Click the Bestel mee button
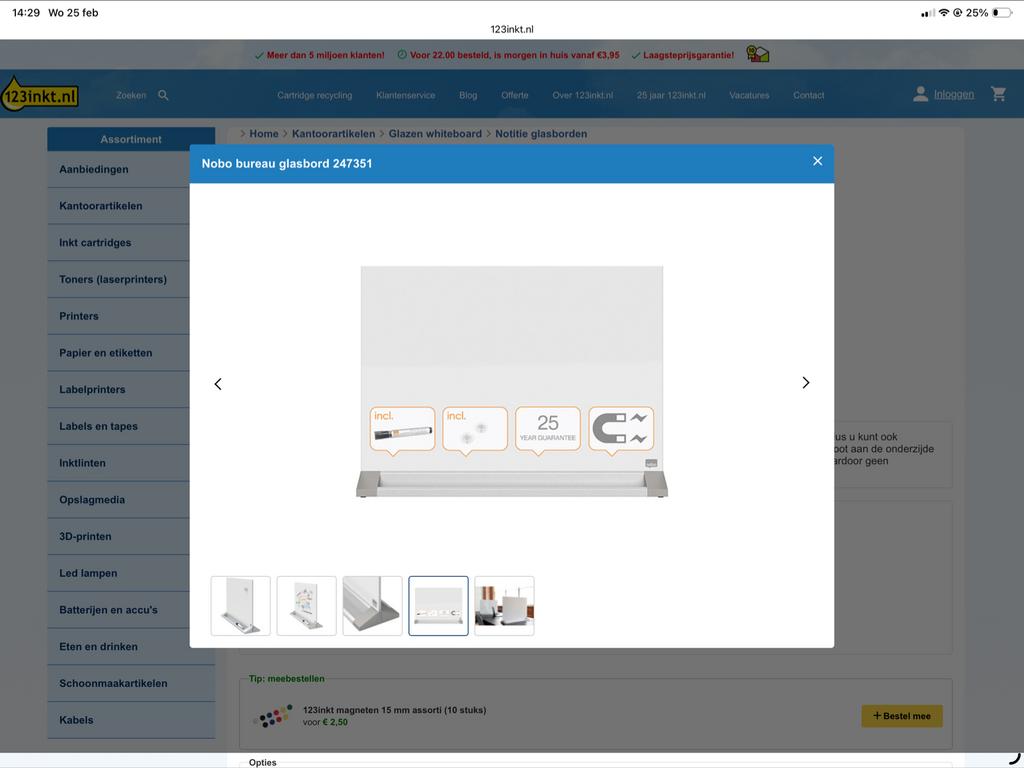The image size is (1024, 768). click(902, 716)
